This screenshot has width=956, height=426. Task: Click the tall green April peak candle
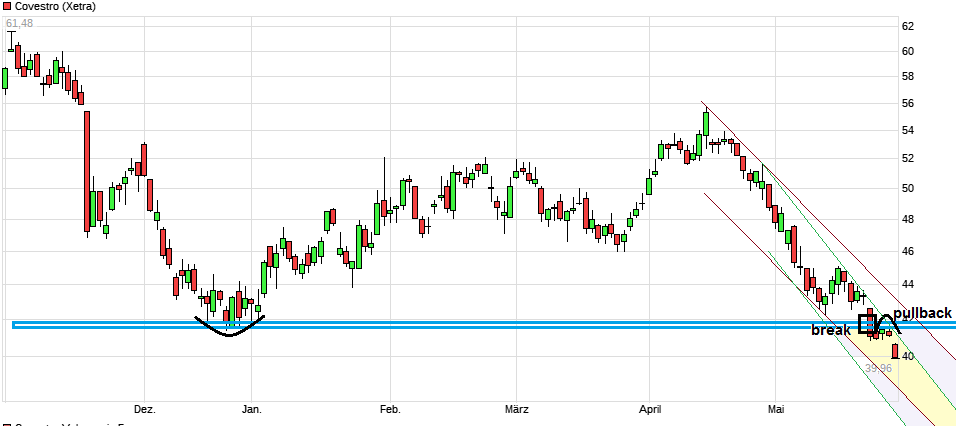(705, 124)
